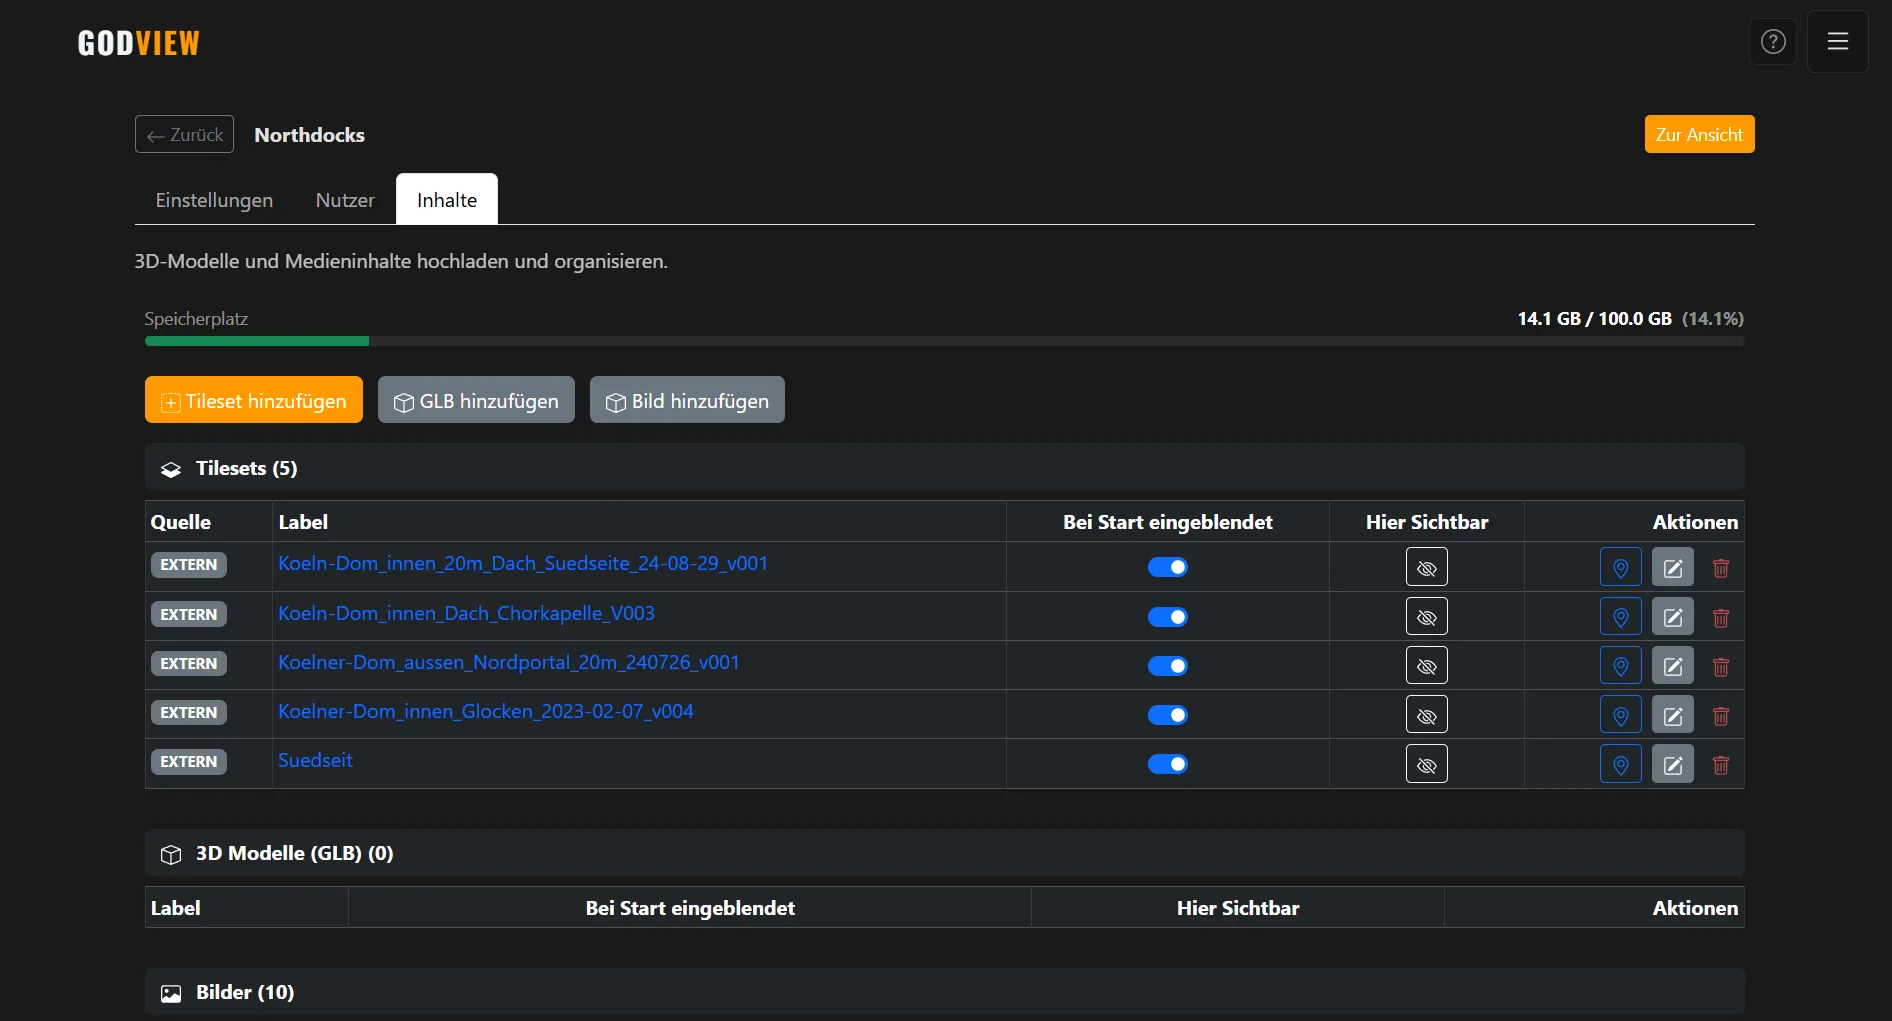Viewport: 1892px width, 1021px height.
Task: Delete the Suedseit tileset
Action: [1720, 765]
